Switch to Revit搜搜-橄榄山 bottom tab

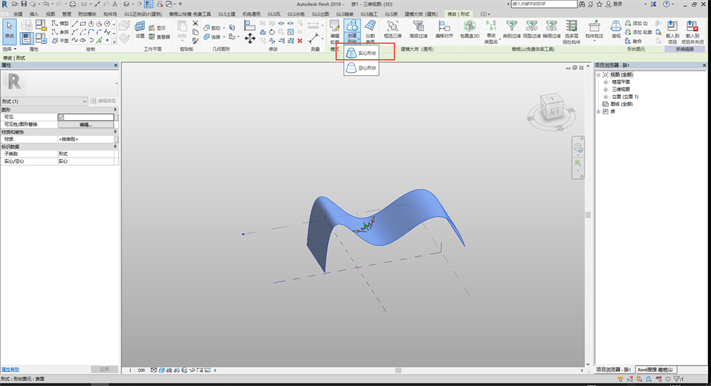click(x=655, y=370)
